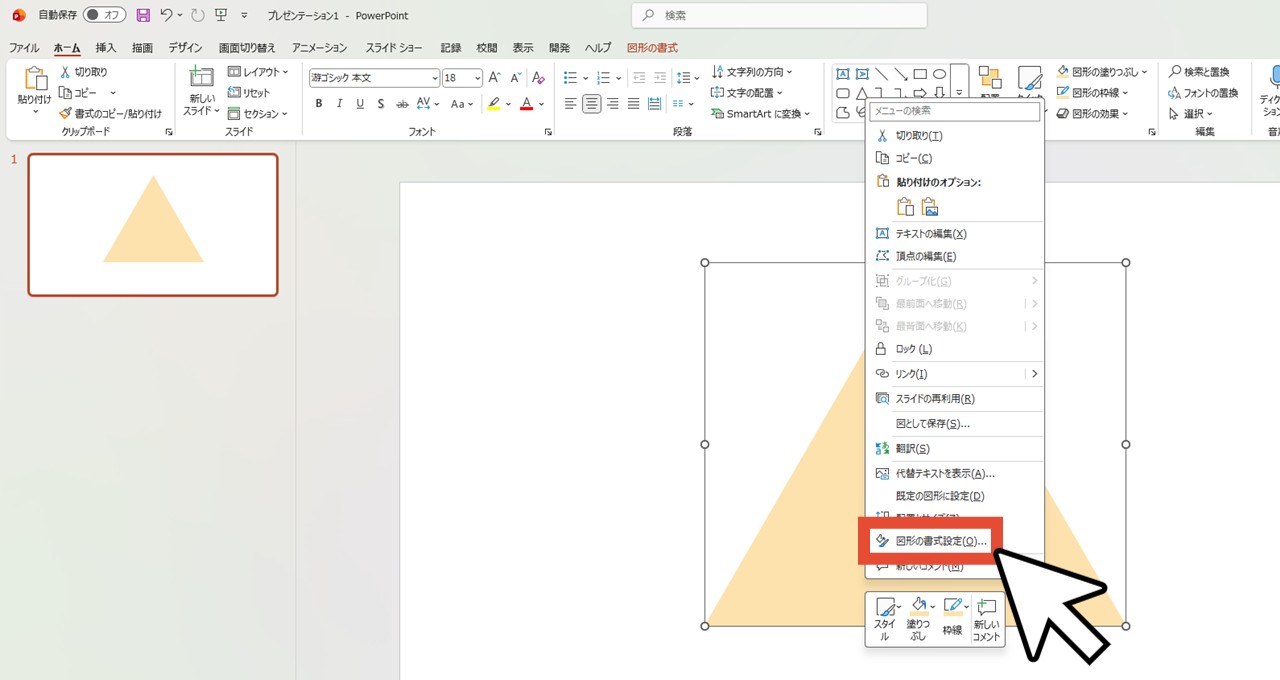The image size is (1280, 680).
Task: Click the font color icon
Action: pos(527,104)
